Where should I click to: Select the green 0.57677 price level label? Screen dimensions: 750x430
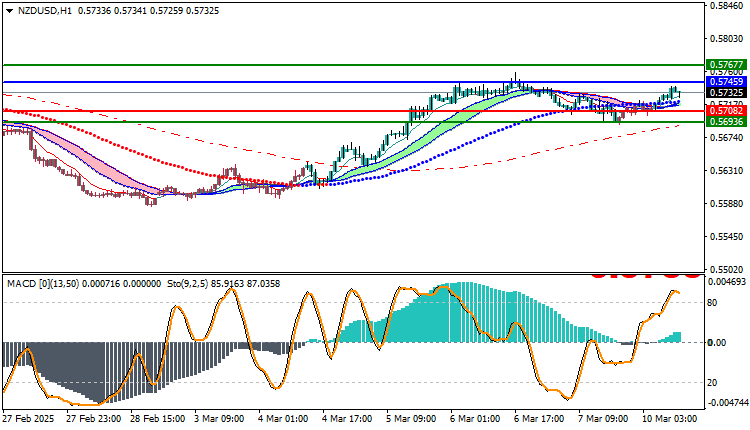727,65
